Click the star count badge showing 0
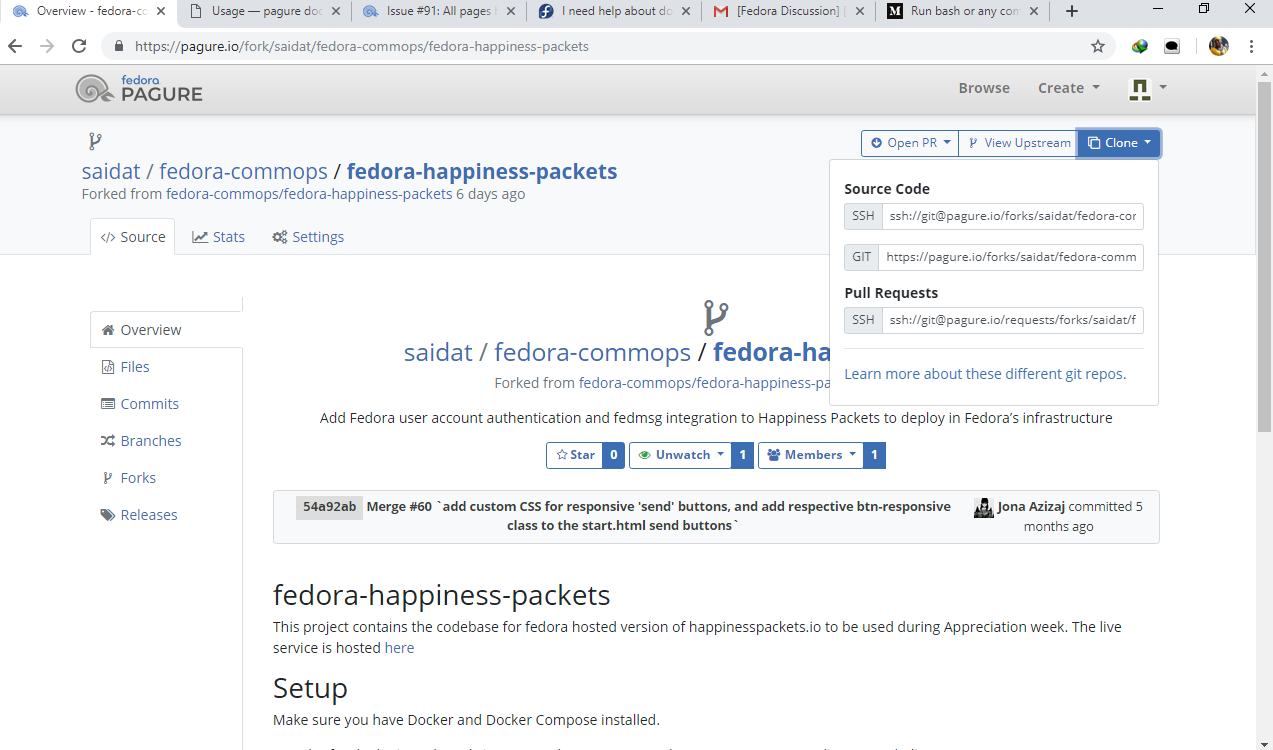Viewport: 1273px width, 750px height. click(614, 455)
